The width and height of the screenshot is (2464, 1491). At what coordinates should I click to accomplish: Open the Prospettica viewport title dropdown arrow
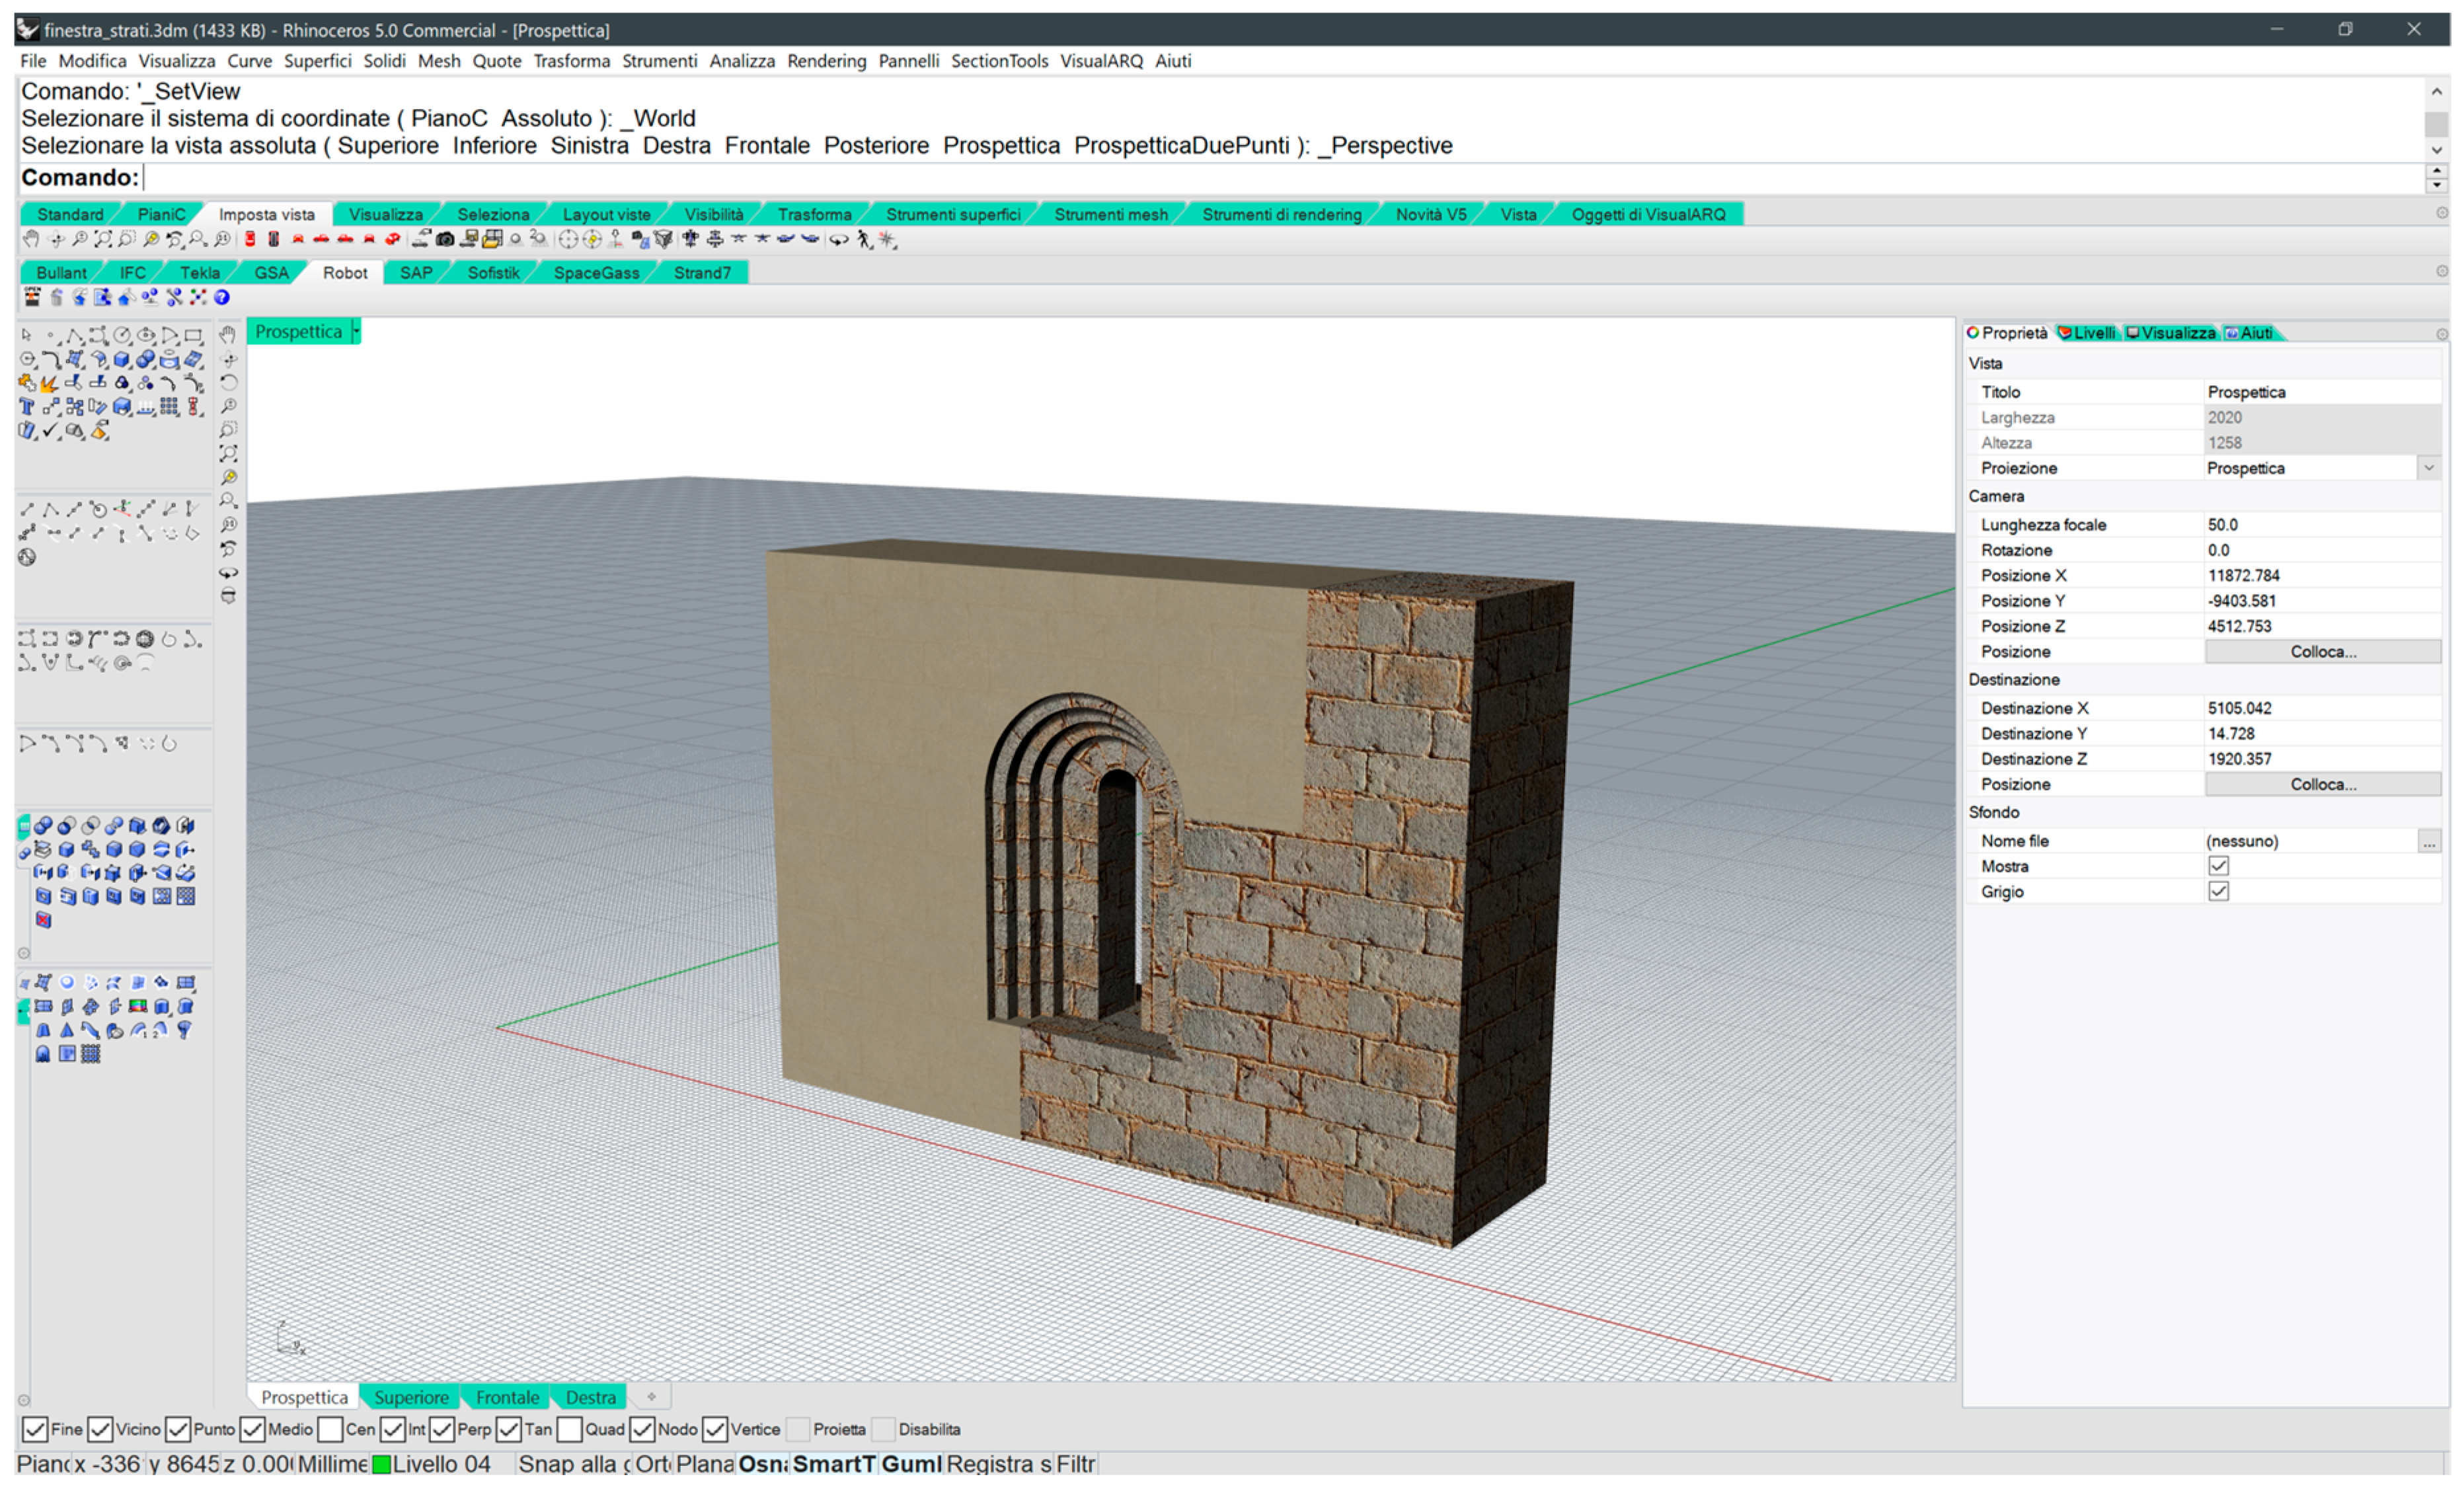[x=356, y=332]
